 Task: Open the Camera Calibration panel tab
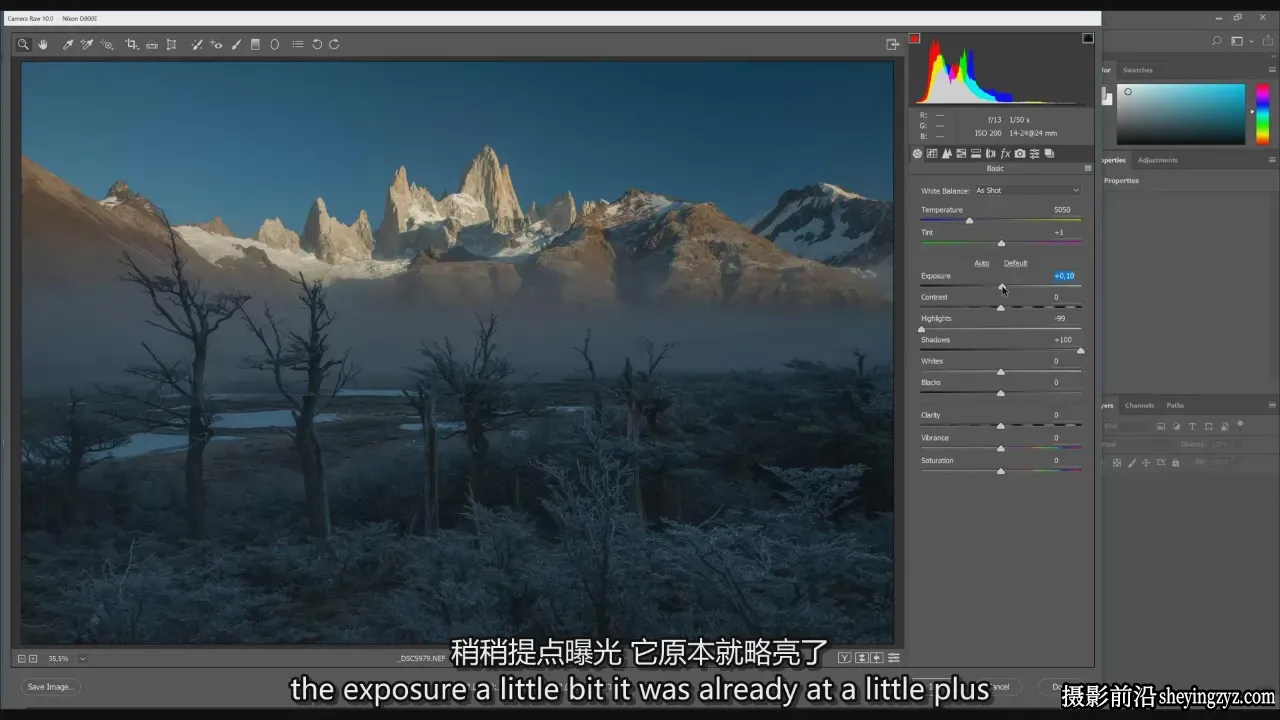[1020, 153]
